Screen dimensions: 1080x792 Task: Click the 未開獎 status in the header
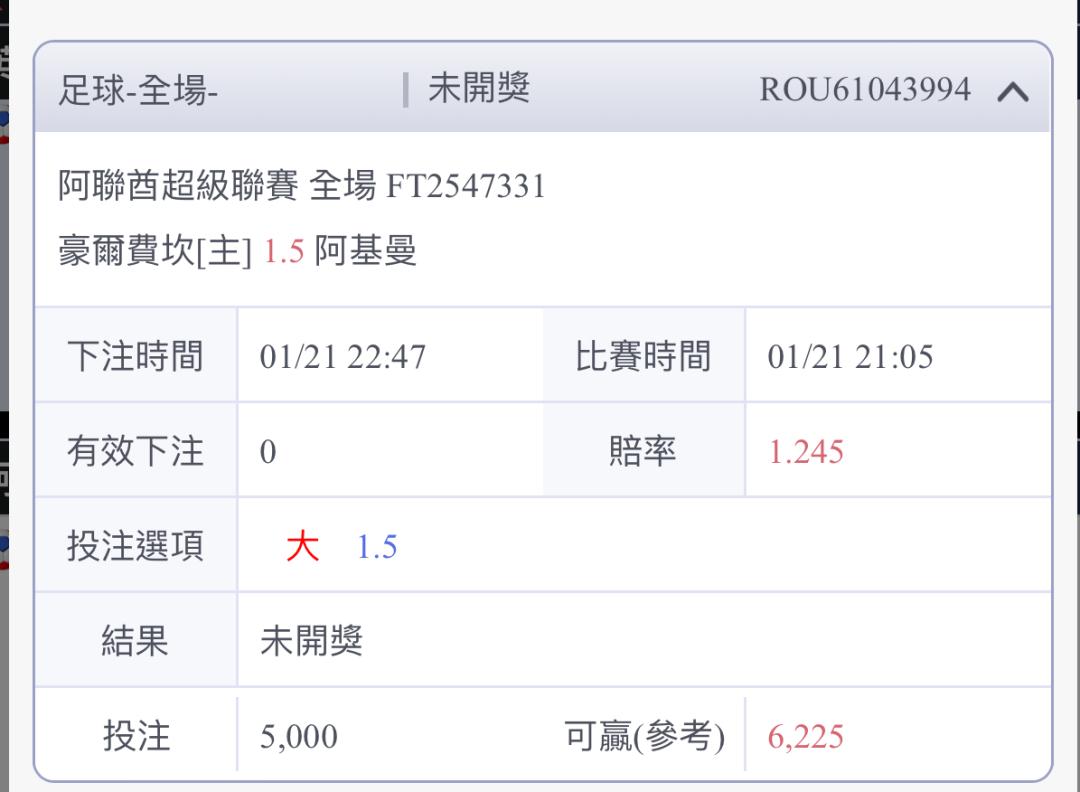pos(479,88)
